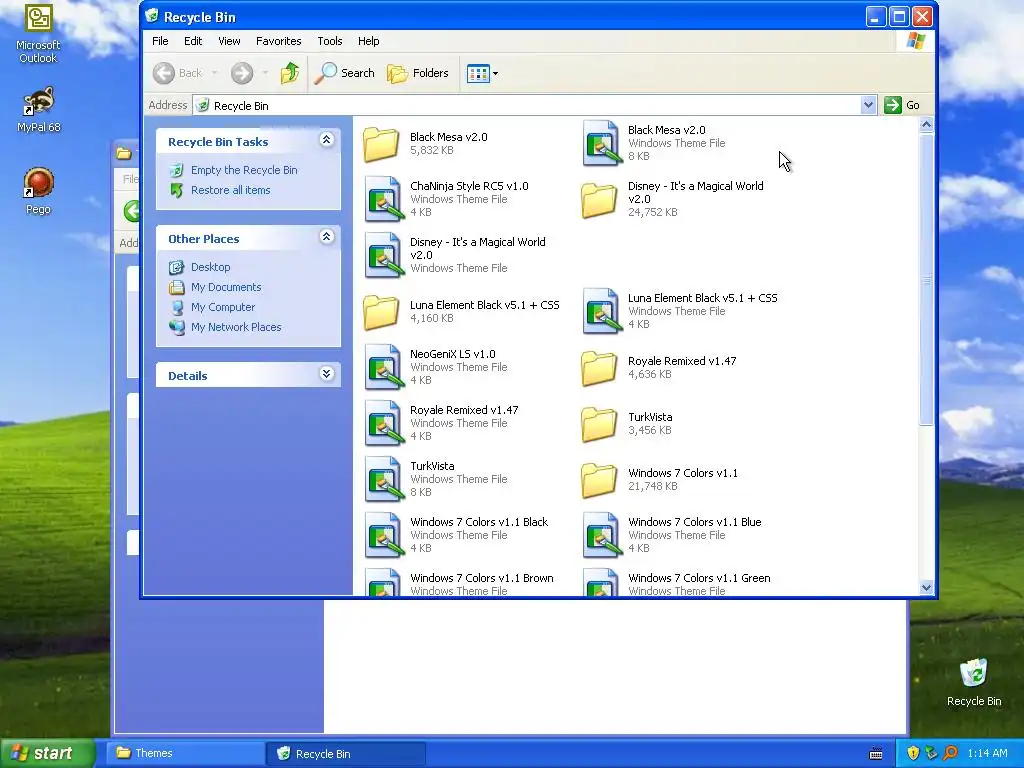Open the Favorites menu
The height and width of the screenshot is (768, 1024).
click(279, 41)
